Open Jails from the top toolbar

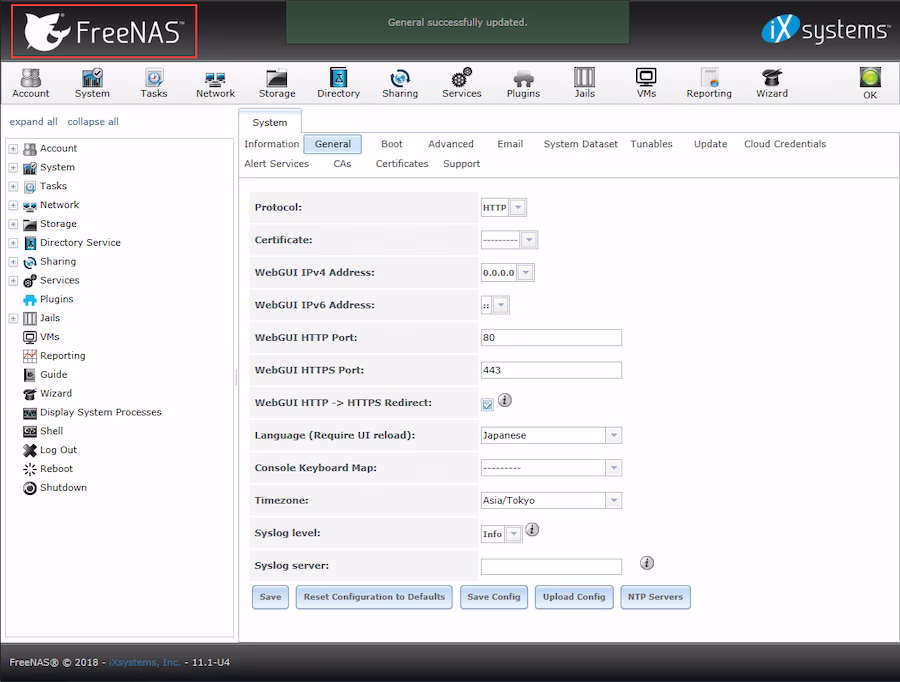[584, 82]
